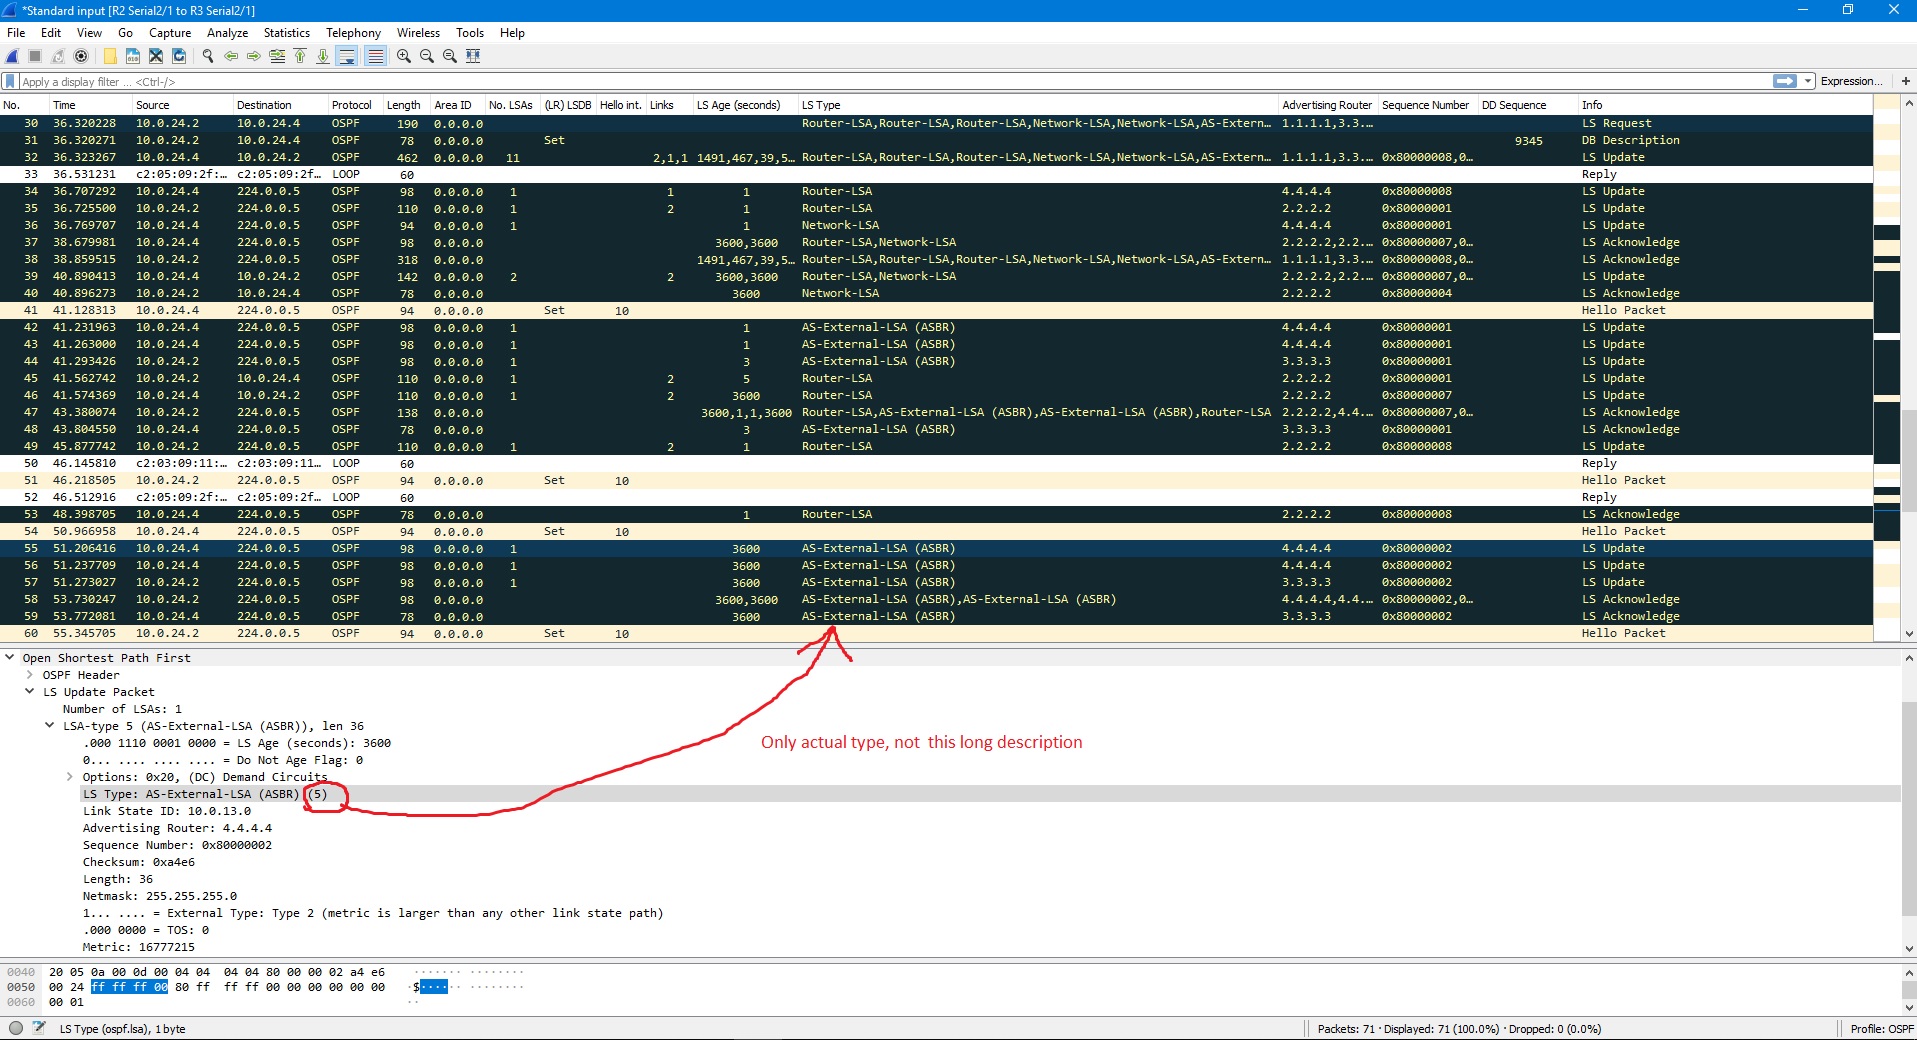Open the Wireless menu
This screenshot has height=1040, width=1917.
coord(418,33)
